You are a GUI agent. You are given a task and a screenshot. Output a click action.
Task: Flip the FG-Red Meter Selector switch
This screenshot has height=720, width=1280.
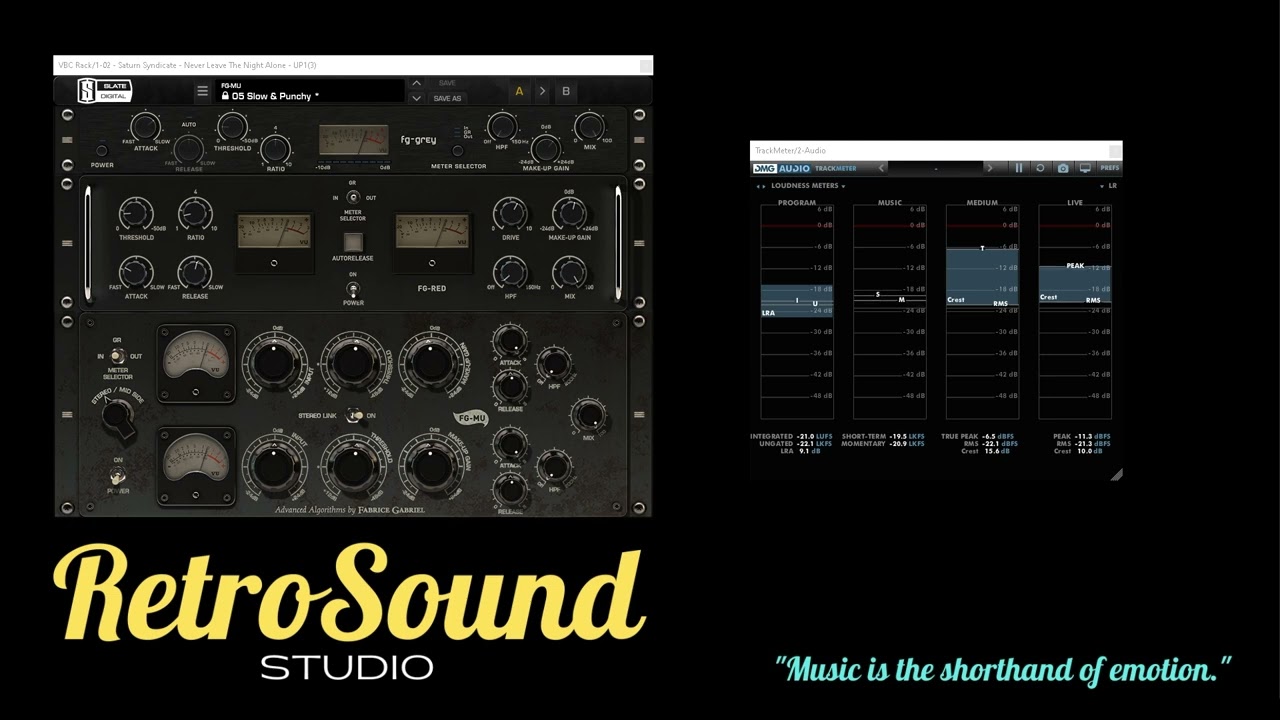point(352,198)
